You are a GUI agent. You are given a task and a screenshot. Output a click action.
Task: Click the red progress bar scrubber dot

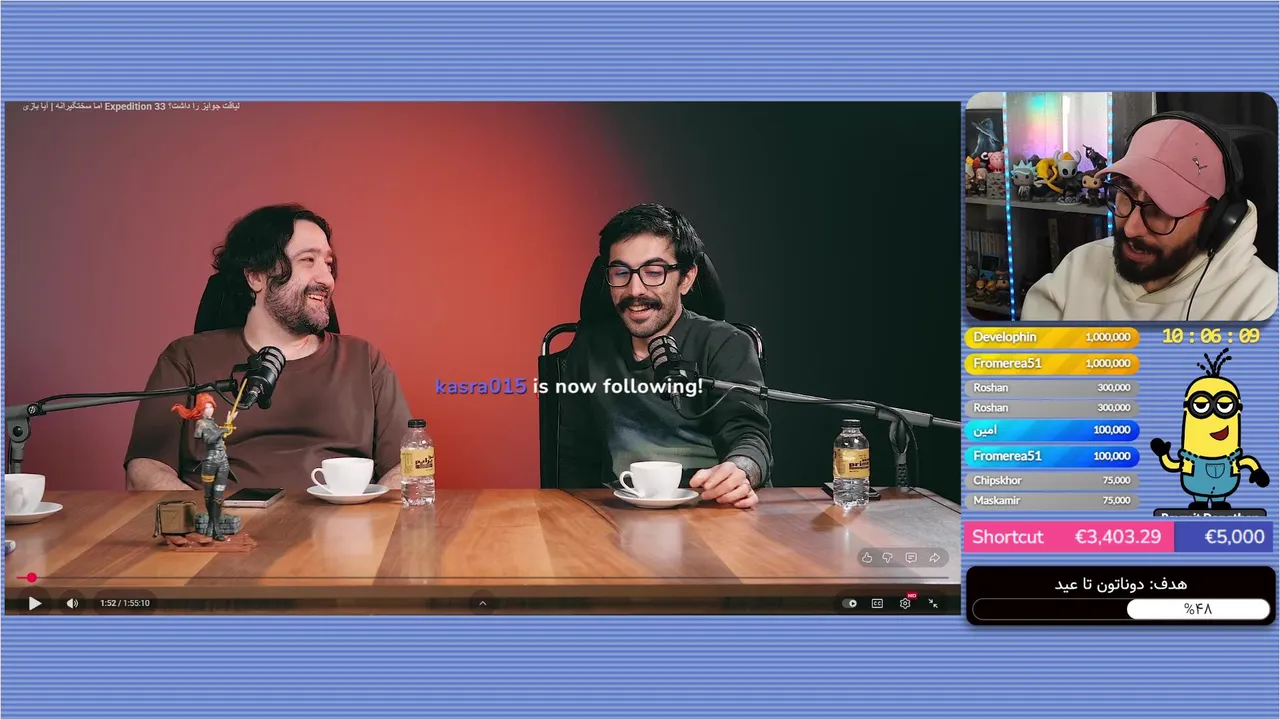(32, 577)
